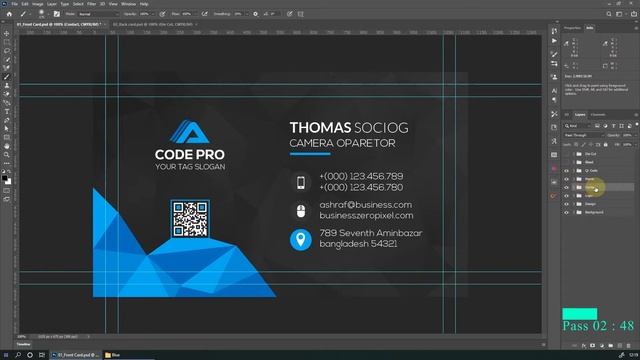Toggle pressure for opacity icon
Viewport: 640px width, 360px height.
click(x=162, y=14)
